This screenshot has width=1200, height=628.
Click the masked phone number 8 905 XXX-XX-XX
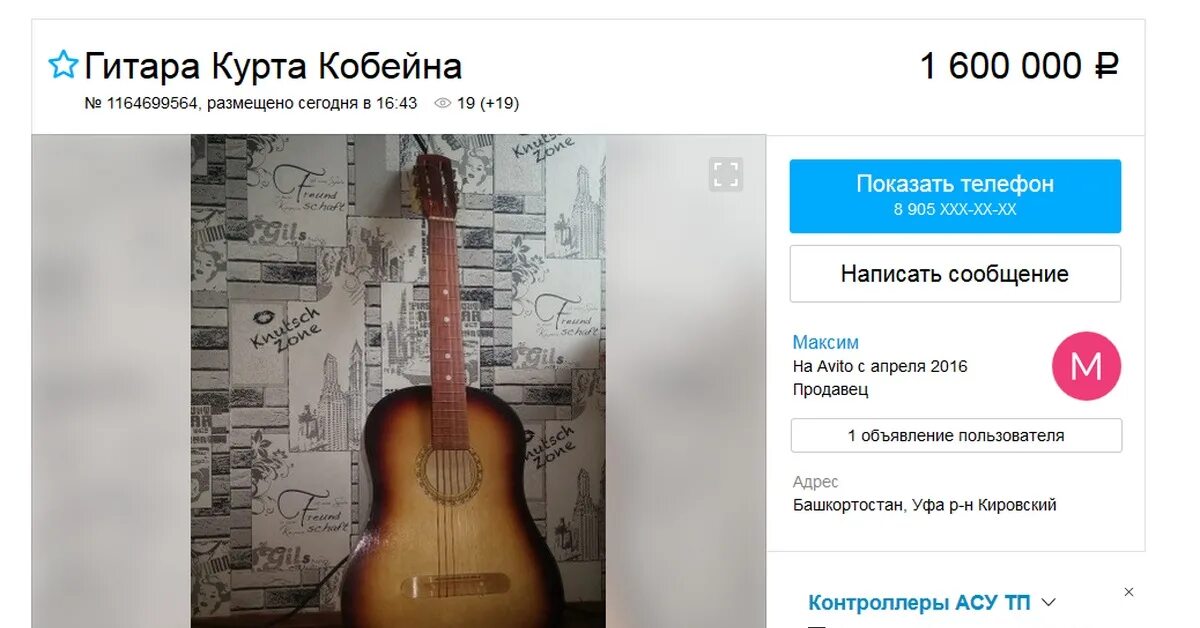[955, 210]
